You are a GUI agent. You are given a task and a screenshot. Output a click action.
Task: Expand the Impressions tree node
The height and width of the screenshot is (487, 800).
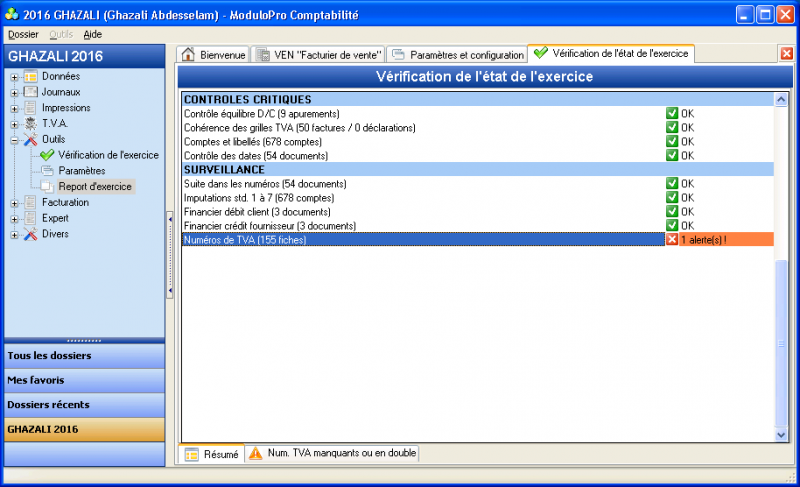point(14,109)
